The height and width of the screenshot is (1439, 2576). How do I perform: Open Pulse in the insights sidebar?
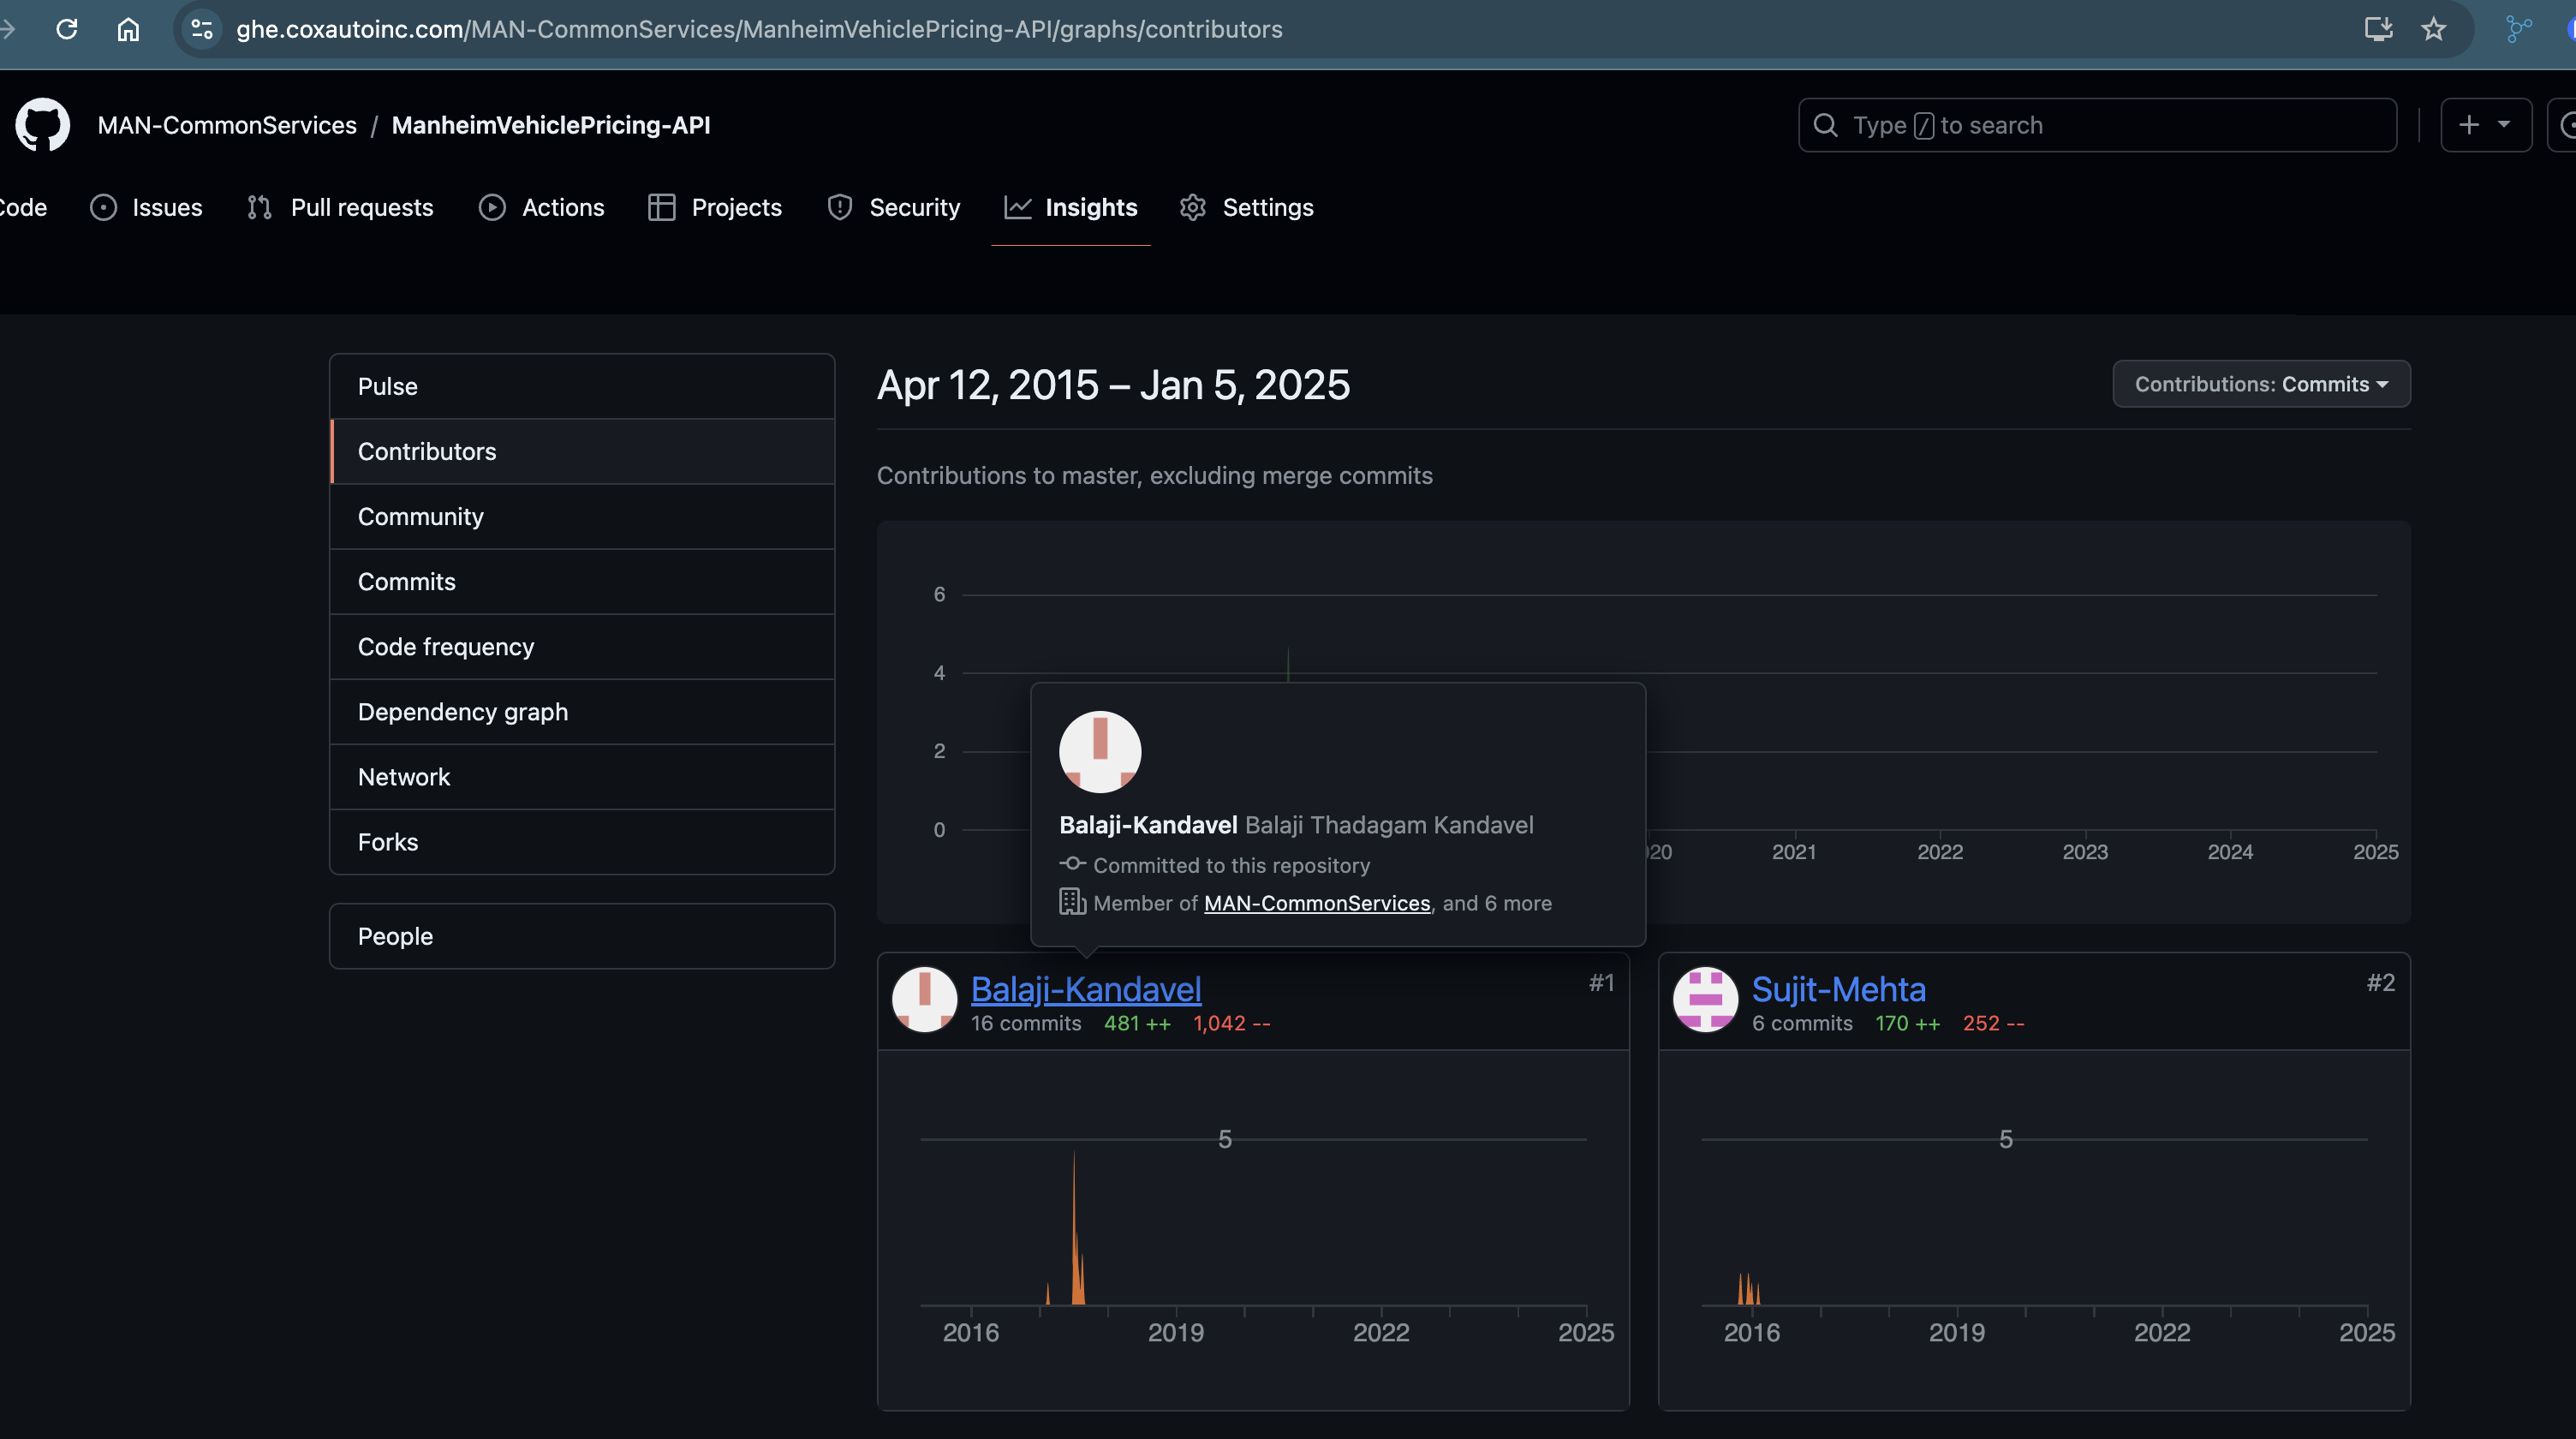click(582, 386)
